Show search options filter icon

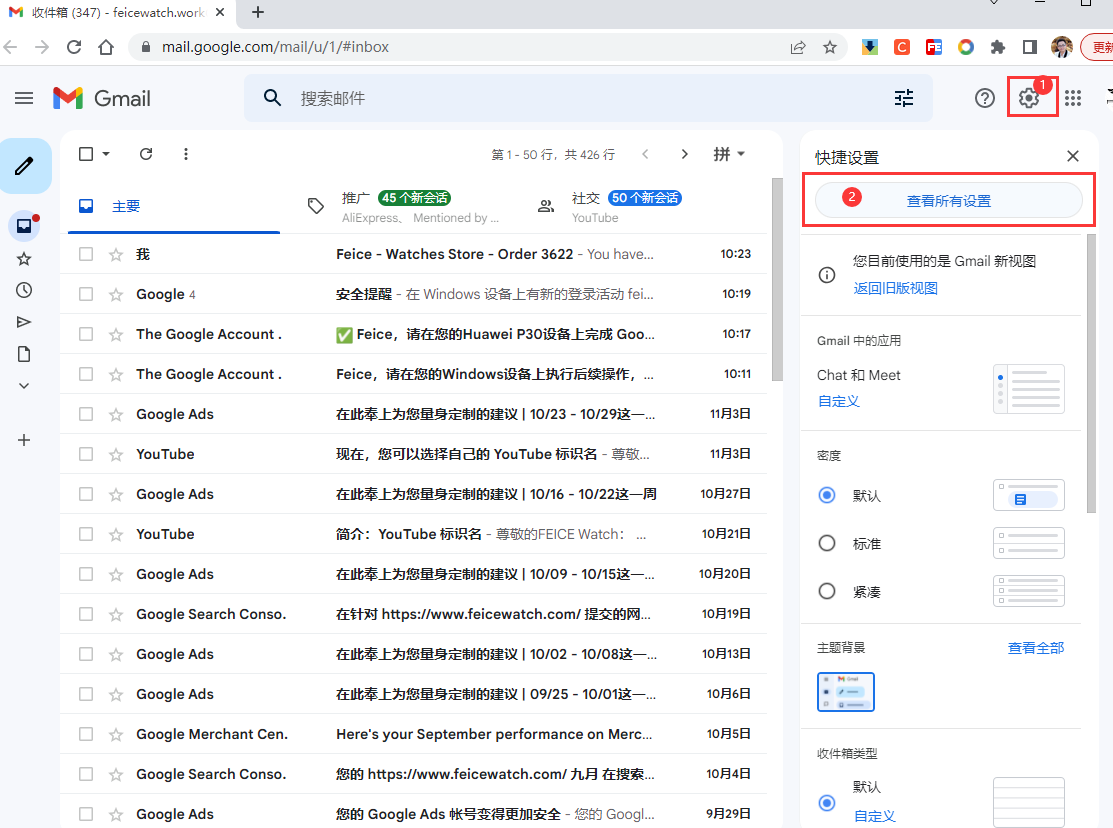pyautogui.click(x=904, y=98)
